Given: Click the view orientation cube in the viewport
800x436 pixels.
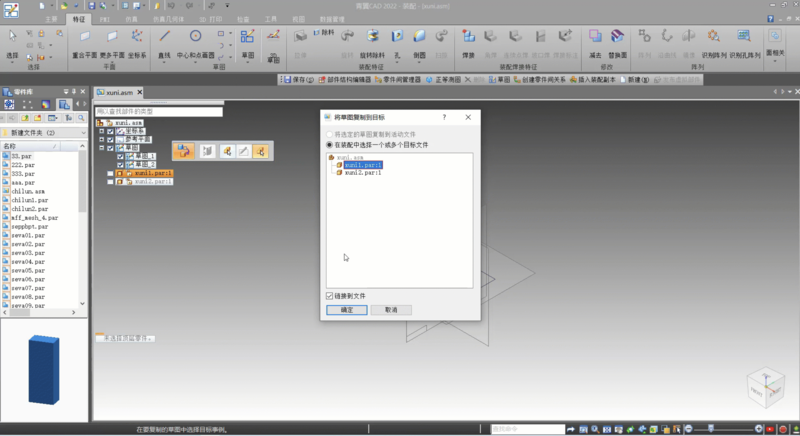Looking at the screenshot, I should pos(766,387).
